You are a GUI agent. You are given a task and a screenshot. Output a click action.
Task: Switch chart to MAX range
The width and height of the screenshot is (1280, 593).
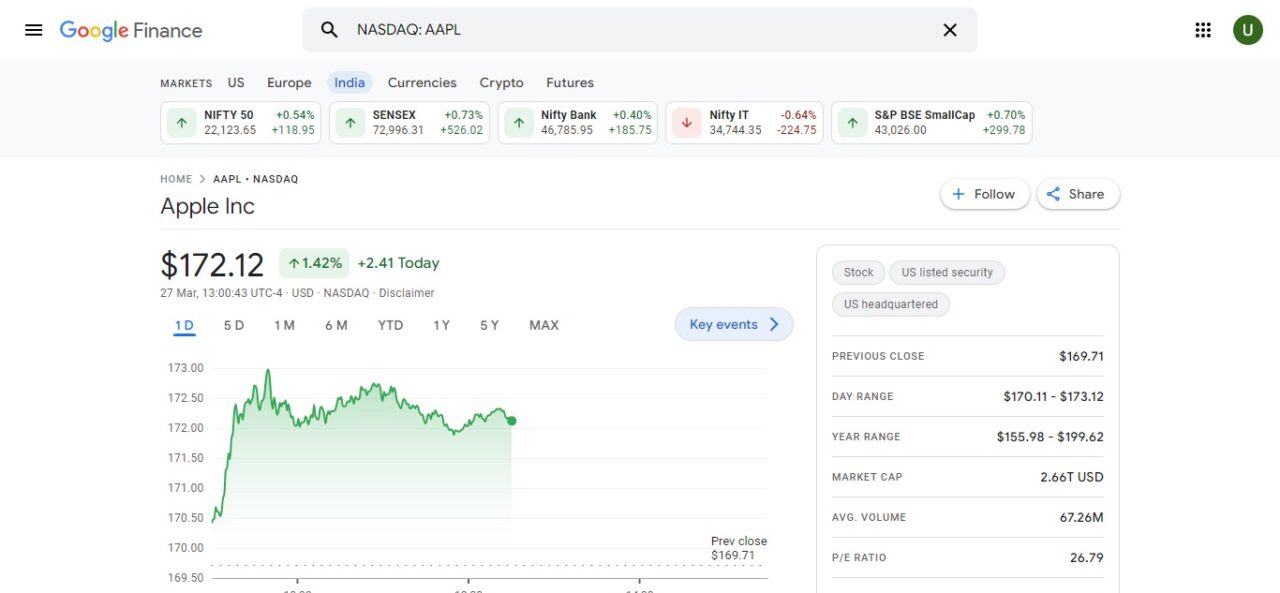point(544,325)
